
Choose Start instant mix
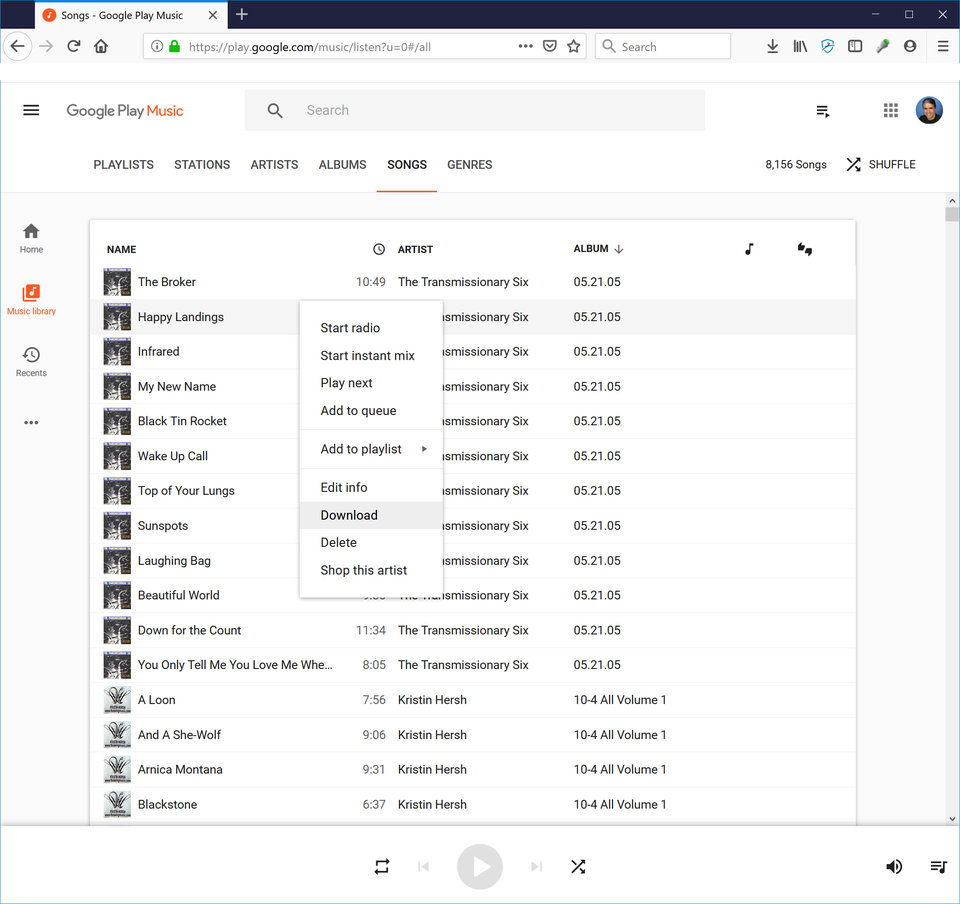pyautogui.click(x=371, y=356)
